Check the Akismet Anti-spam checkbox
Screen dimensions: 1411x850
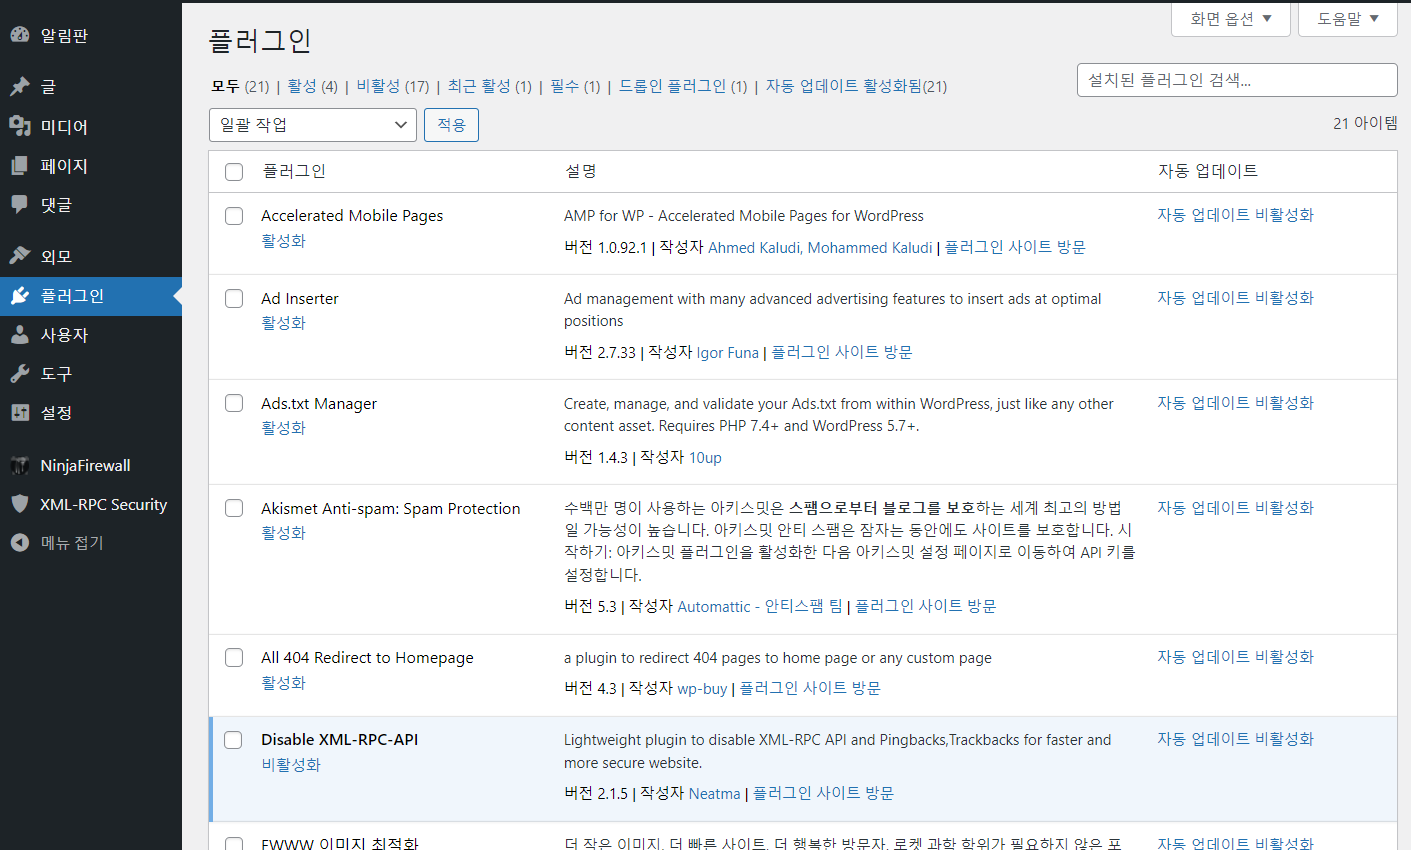point(234,508)
